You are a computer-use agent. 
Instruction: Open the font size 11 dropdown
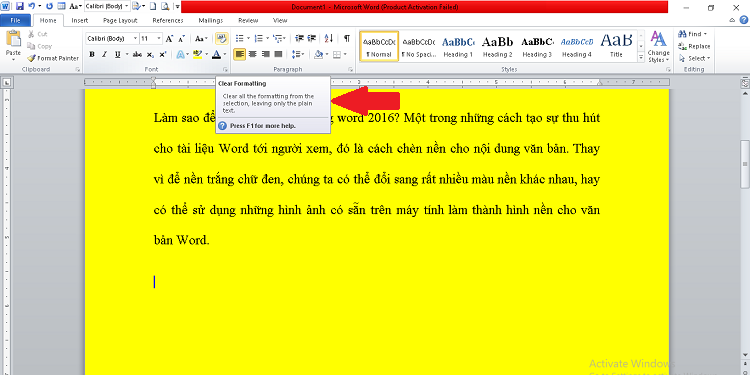tap(160, 39)
